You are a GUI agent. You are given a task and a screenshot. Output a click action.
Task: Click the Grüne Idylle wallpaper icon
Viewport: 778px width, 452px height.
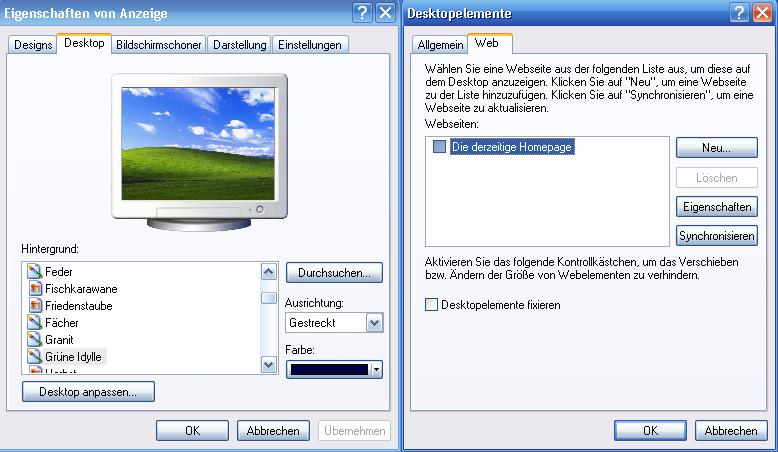tap(34, 357)
